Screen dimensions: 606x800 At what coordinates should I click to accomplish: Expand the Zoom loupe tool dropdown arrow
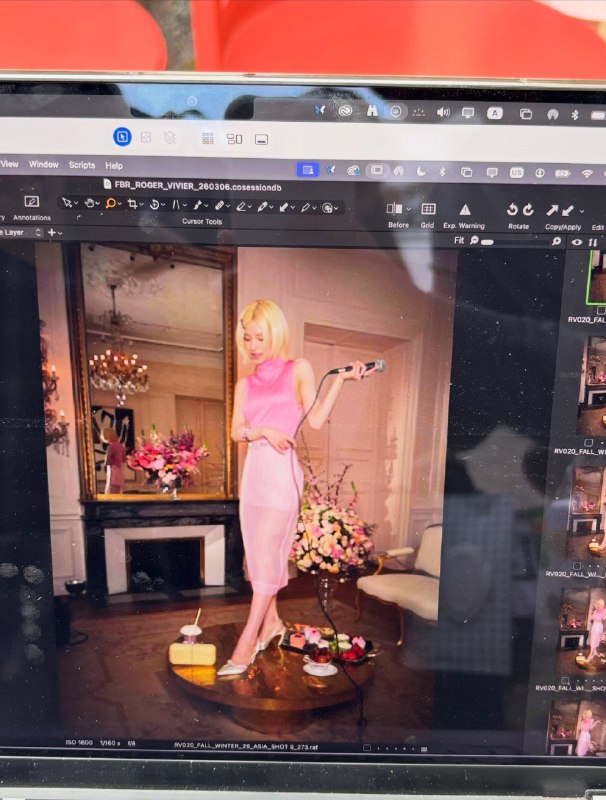coord(119,205)
